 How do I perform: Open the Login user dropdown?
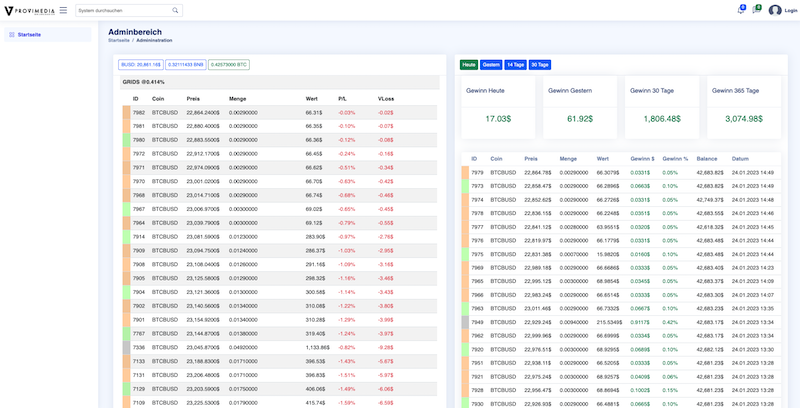click(791, 10)
